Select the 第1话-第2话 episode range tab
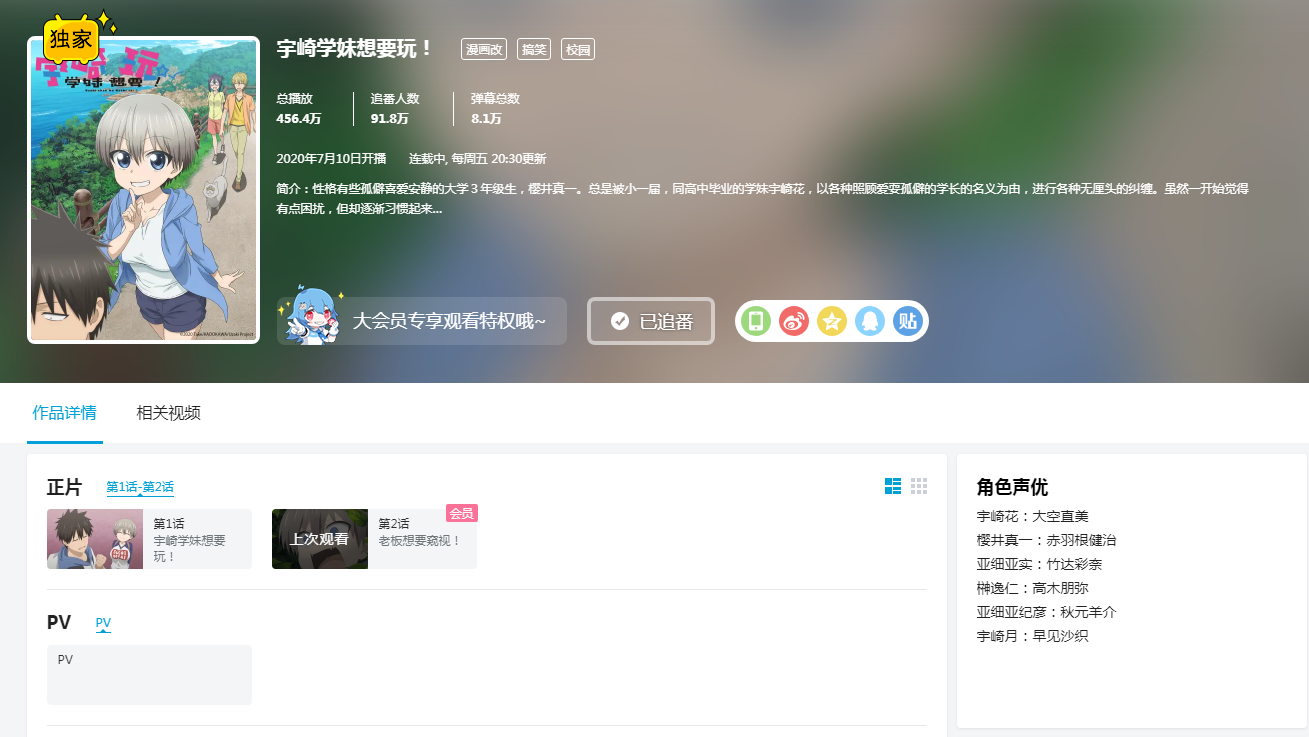This screenshot has width=1309, height=737. tap(140, 488)
